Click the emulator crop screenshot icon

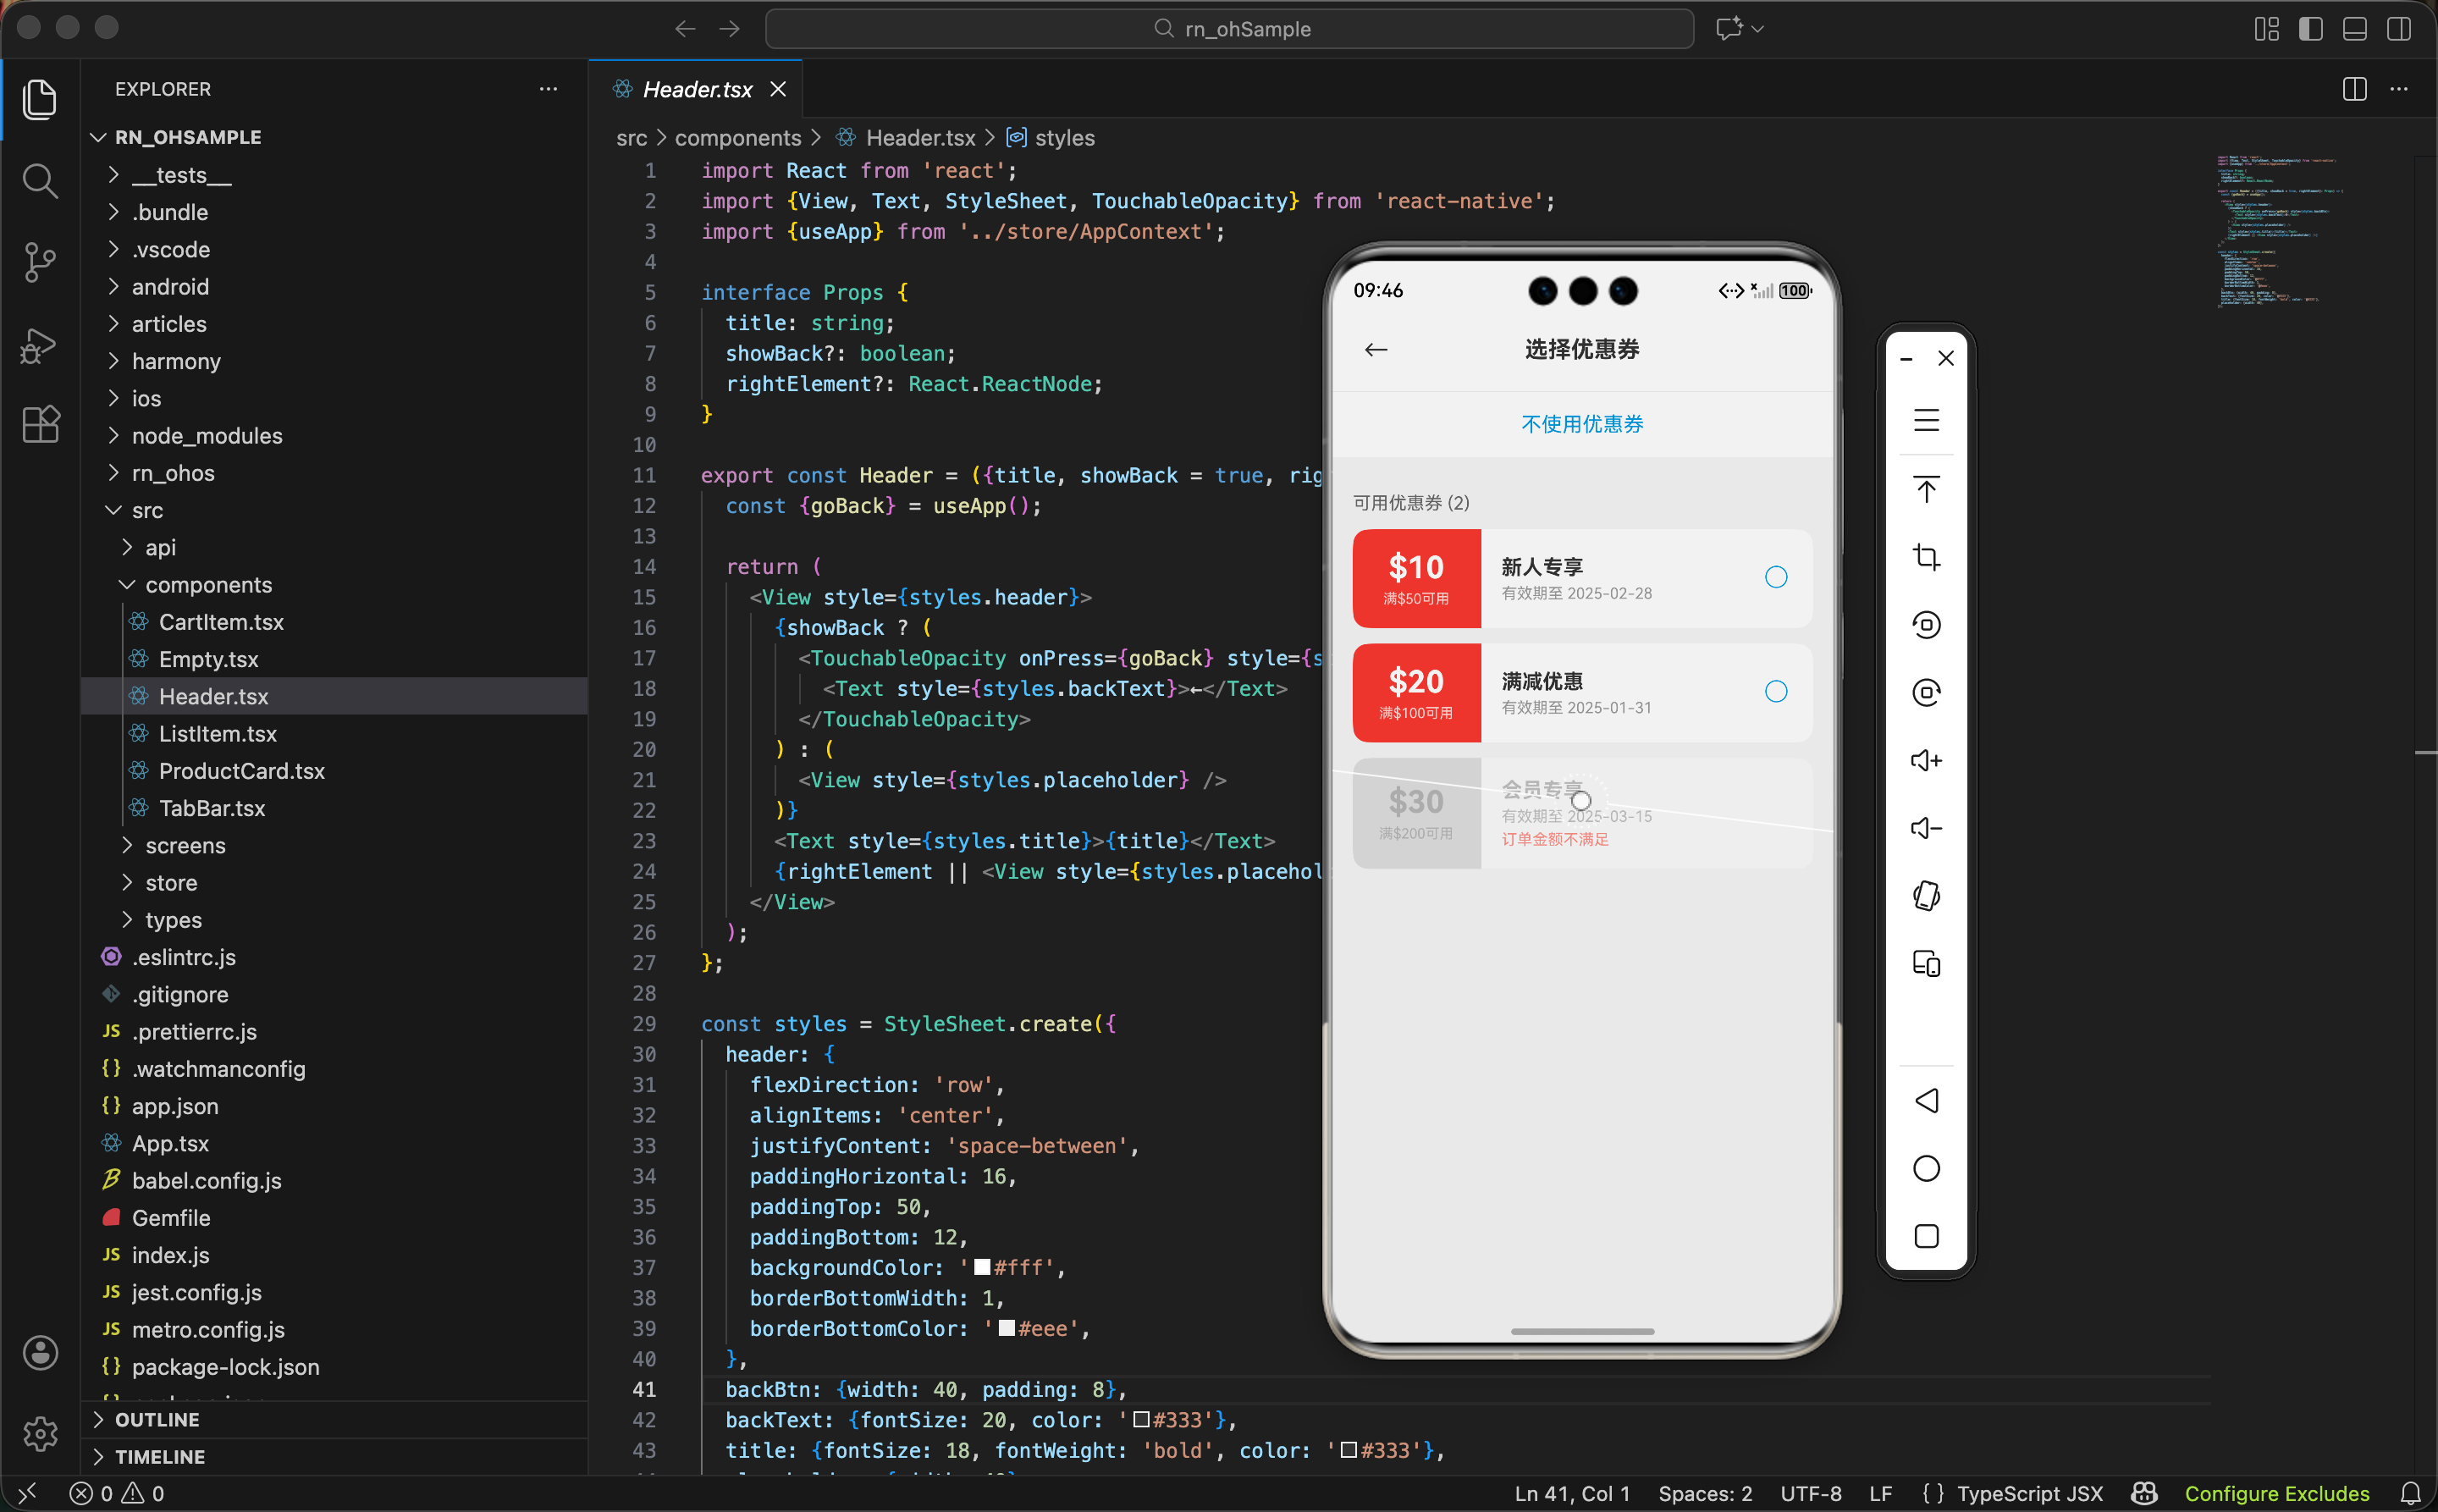[x=1925, y=557]
